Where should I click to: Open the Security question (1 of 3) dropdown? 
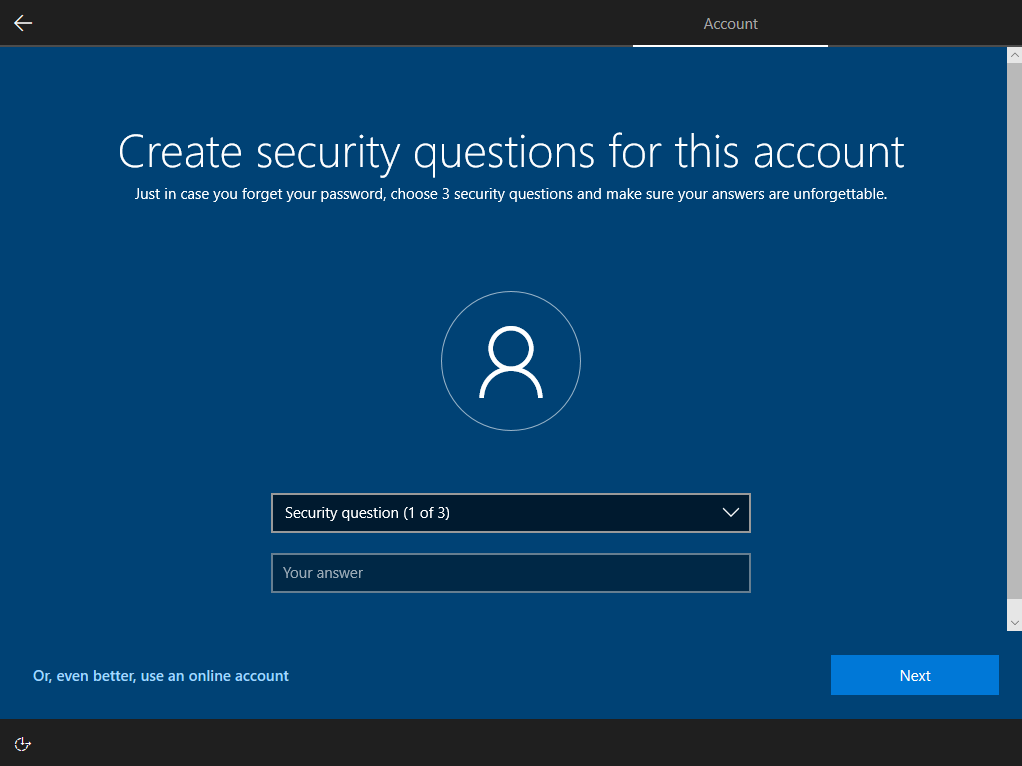(x=511, y=513)
